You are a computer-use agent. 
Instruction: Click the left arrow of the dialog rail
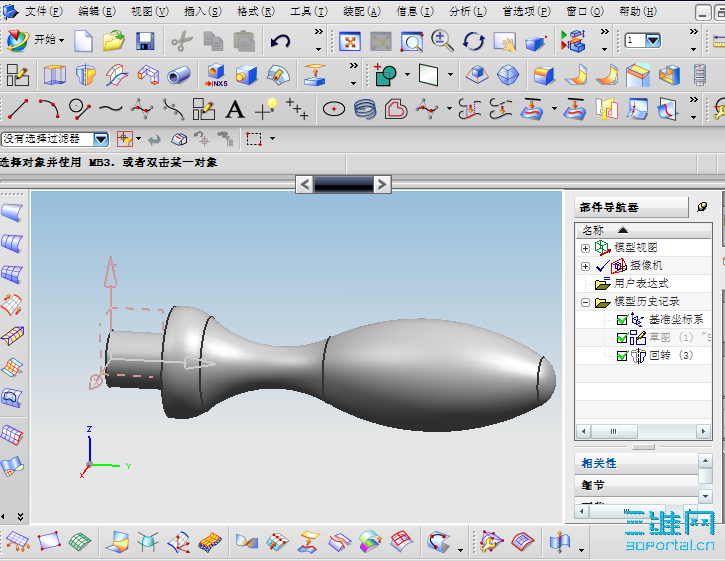tap(305, 185)
